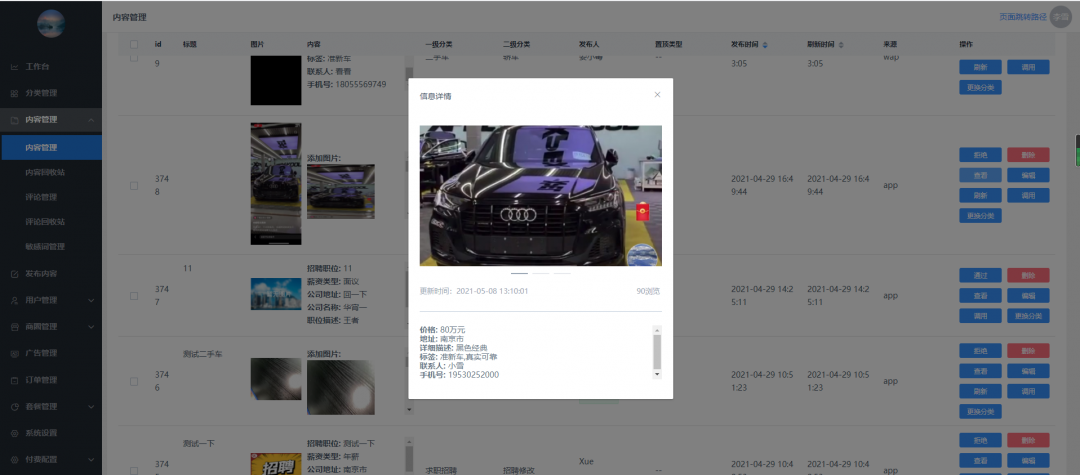1080x475 pixels.
Task: Click the 更新时间 2021-05-08 13:10:01 text
Action: [474, 291]
